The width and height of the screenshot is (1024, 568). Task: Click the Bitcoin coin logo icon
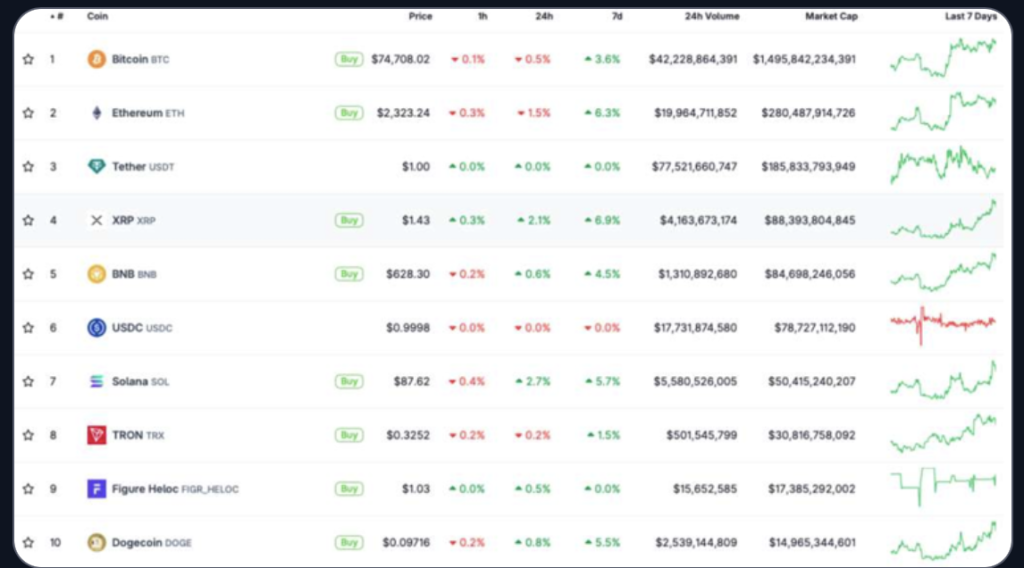[x=97, y=59]
